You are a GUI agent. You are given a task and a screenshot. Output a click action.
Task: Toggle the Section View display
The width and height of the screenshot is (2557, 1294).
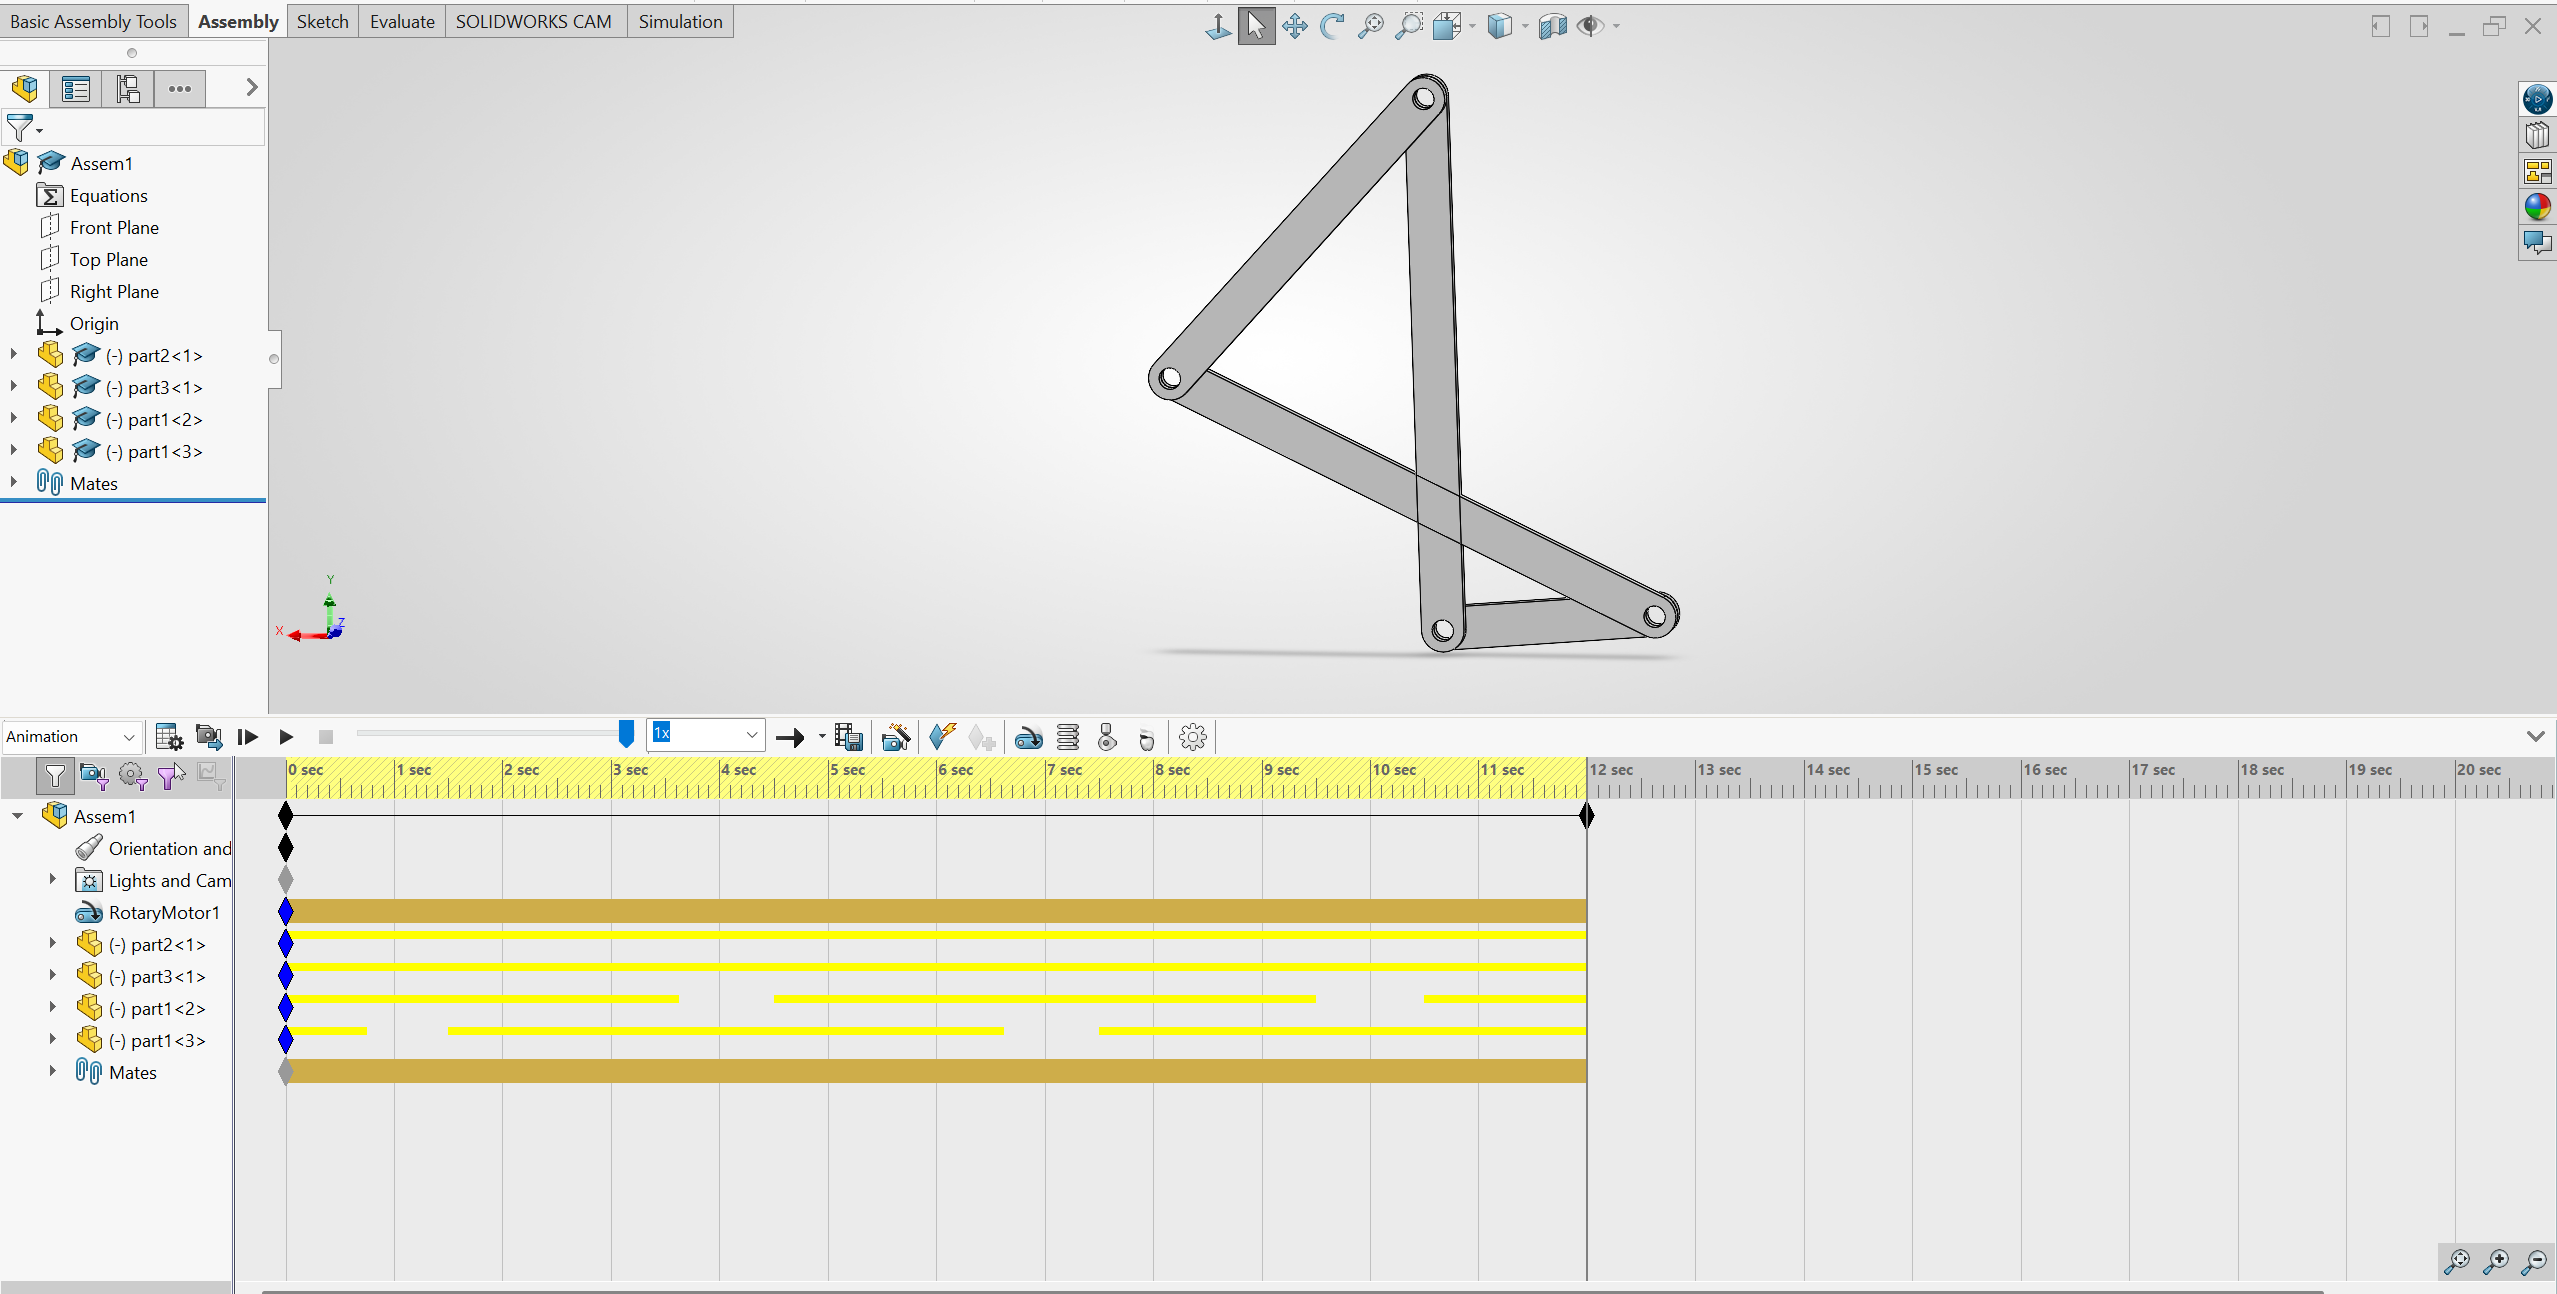point(1551,26)
